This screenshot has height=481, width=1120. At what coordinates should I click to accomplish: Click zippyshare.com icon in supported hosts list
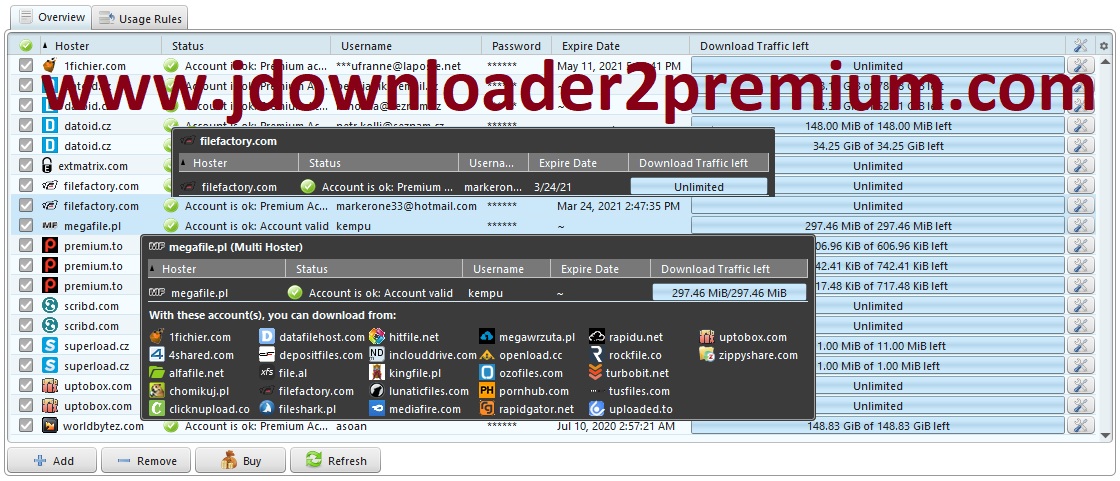click(x=707, y=354)
